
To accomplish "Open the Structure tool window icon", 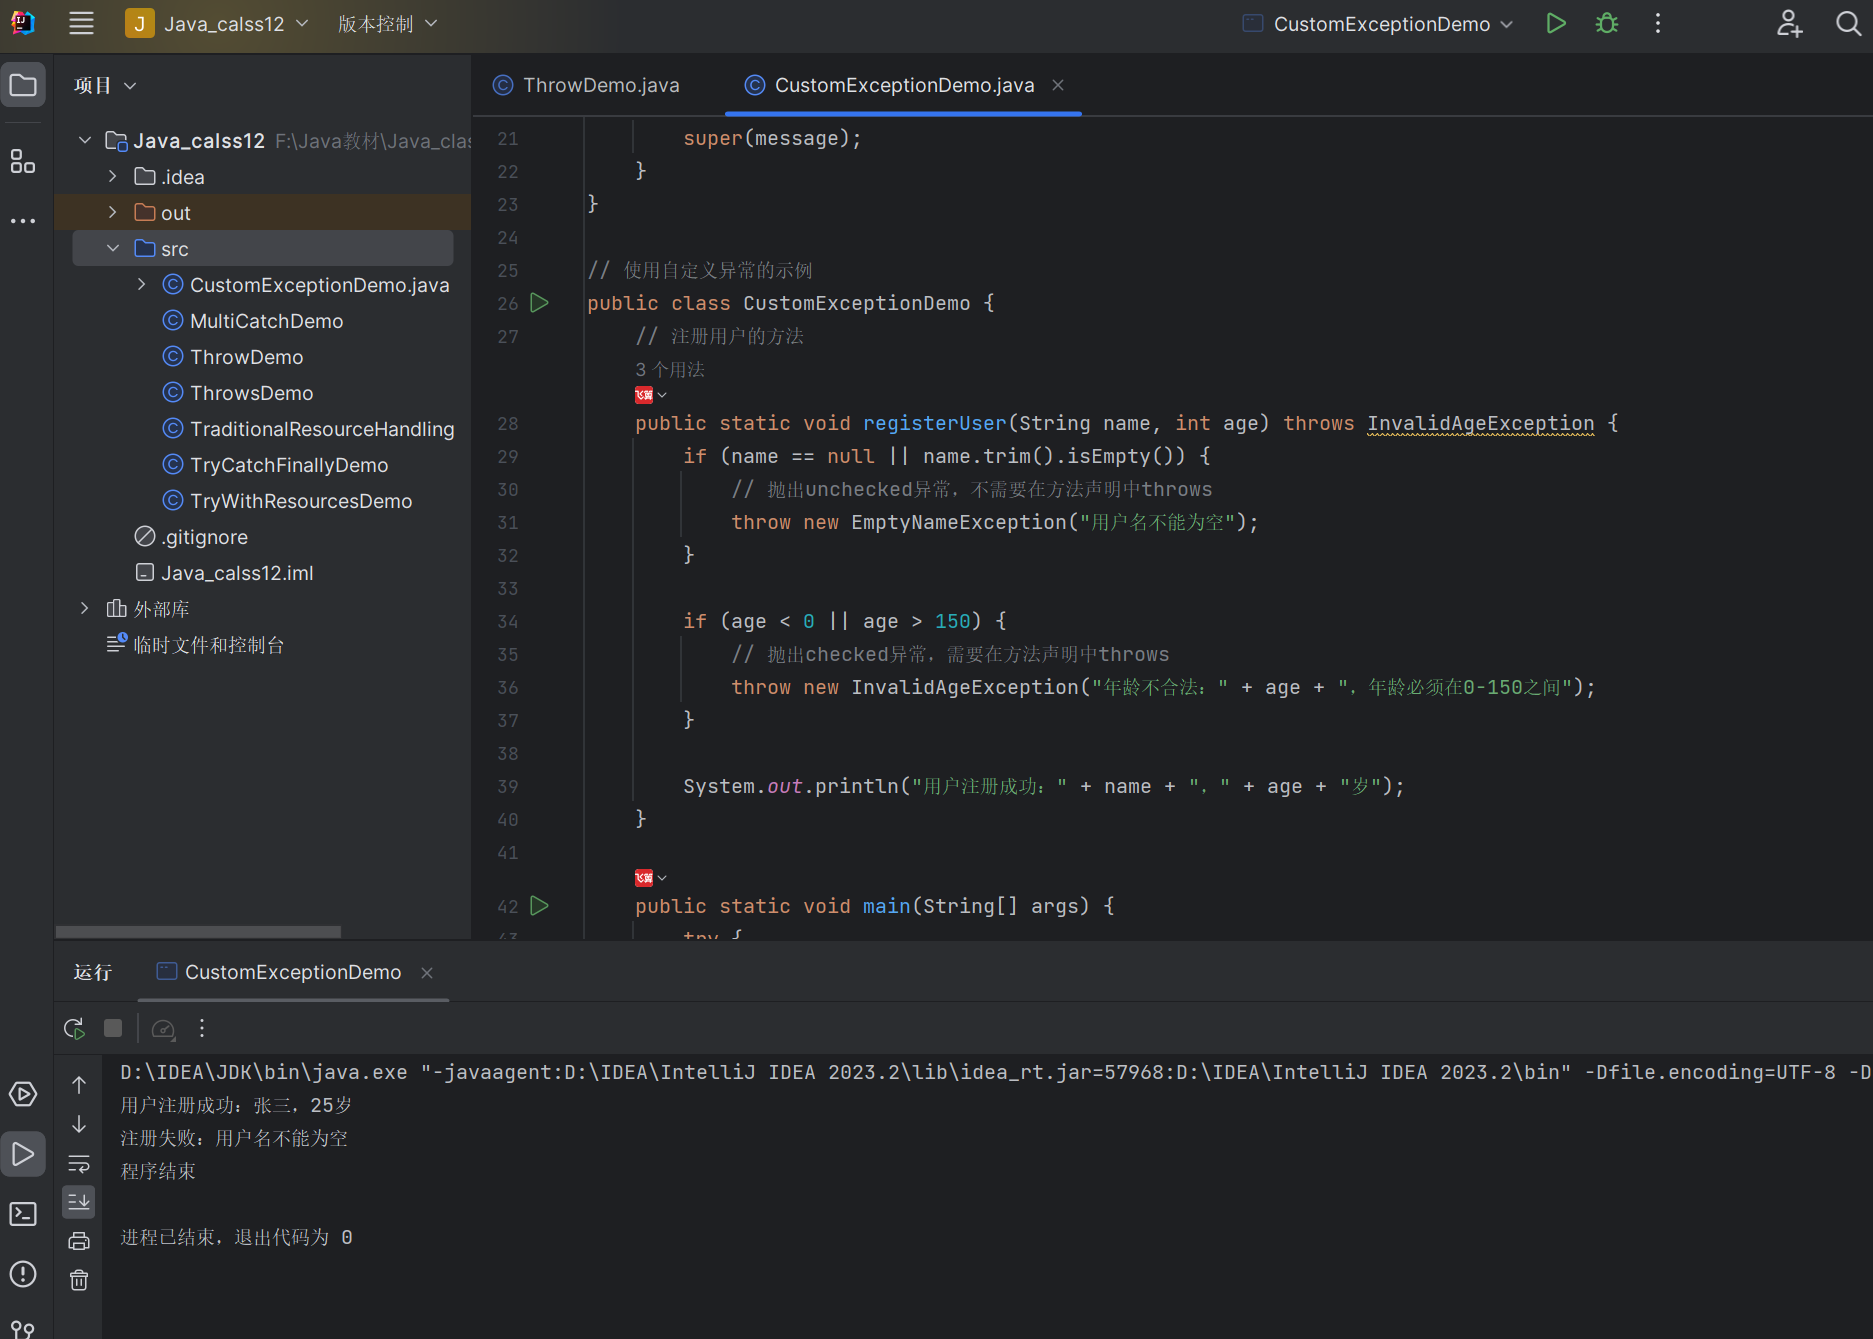I will click(x=23, y=161).
